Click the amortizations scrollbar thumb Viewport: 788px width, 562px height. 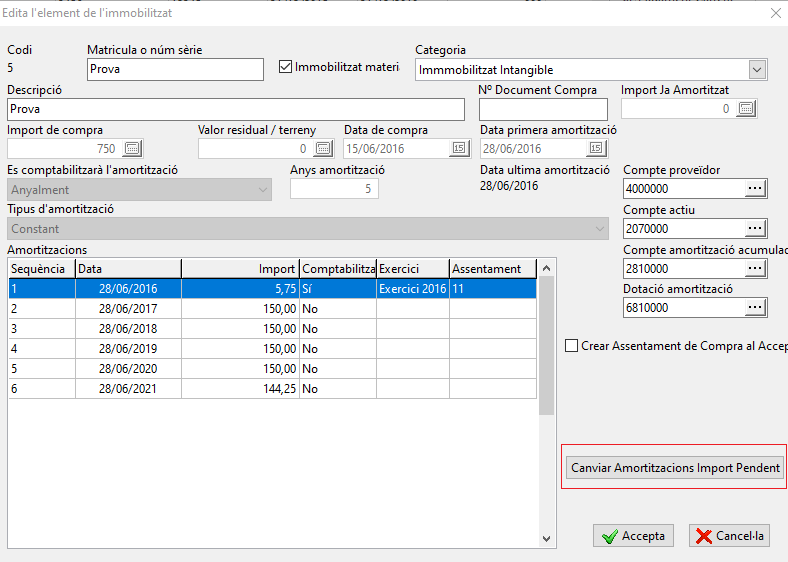[547, 346]
